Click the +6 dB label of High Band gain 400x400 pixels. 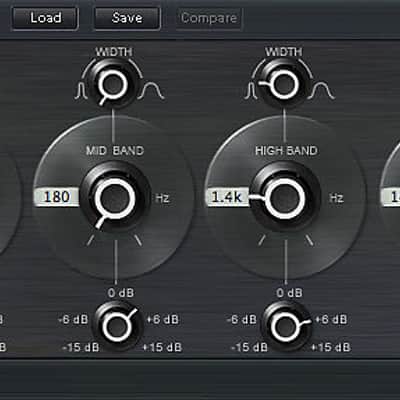(331, 319)
